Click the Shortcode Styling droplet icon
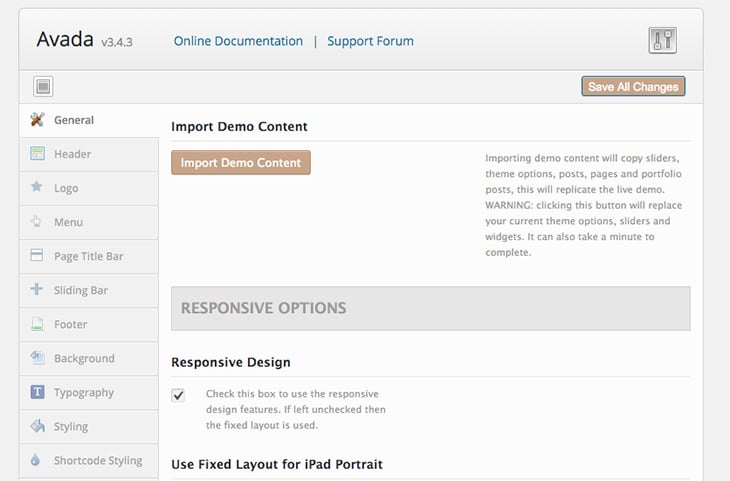 [x=35, y=460]
